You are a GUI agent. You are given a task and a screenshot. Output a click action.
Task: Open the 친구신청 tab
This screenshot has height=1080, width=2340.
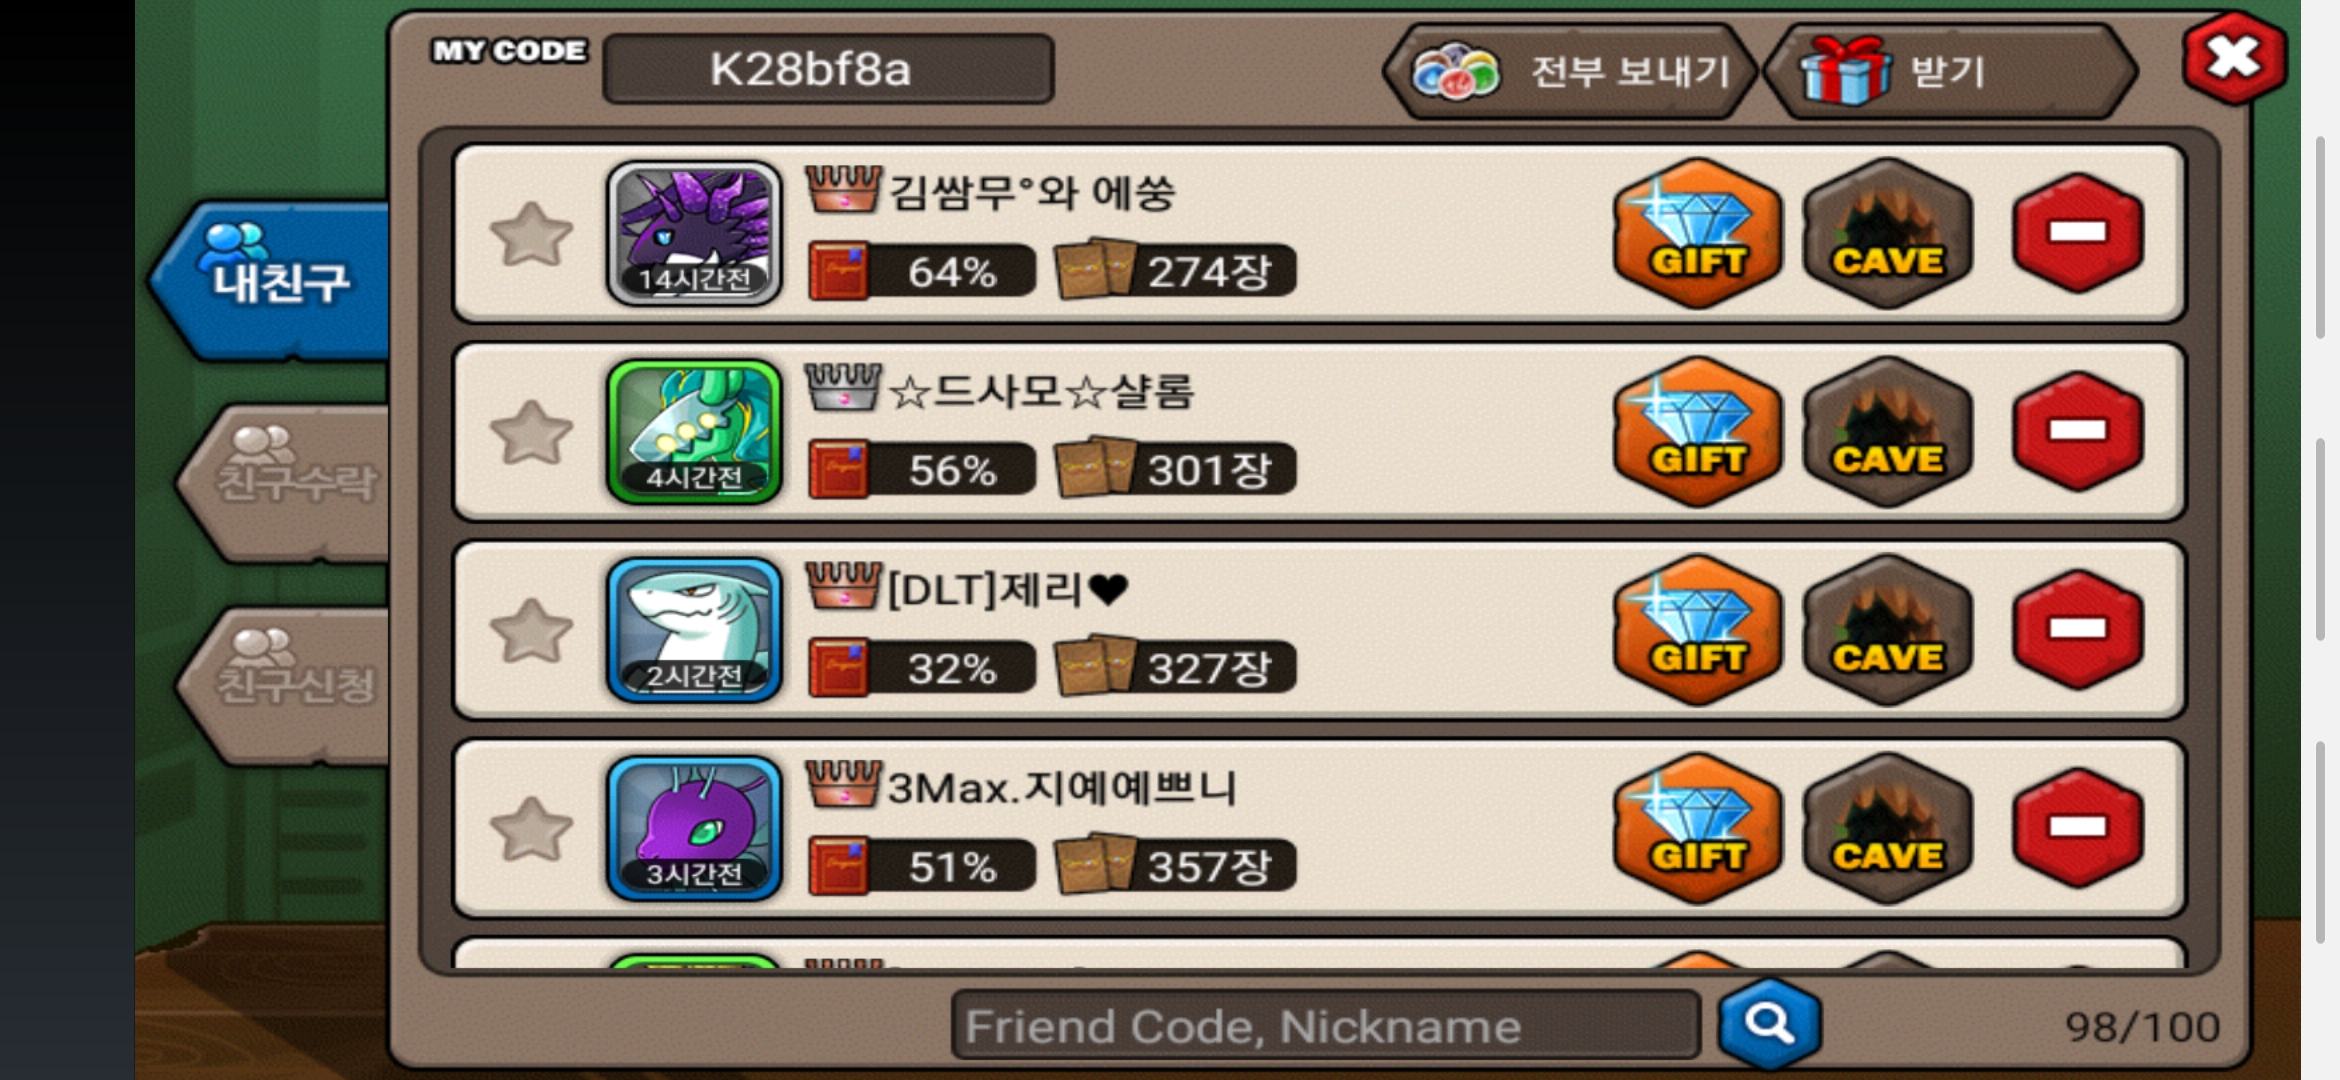coord(285,683)
